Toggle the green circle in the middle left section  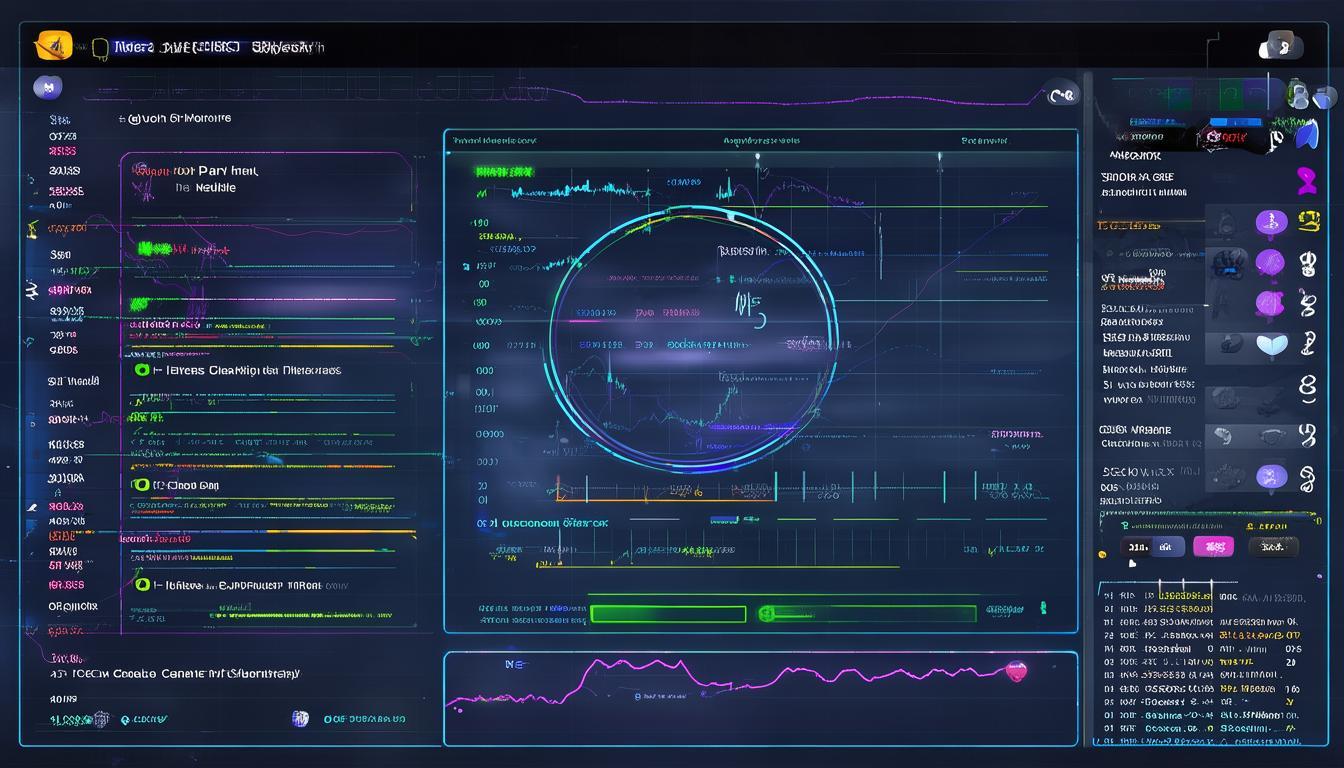tap(142, 485)
